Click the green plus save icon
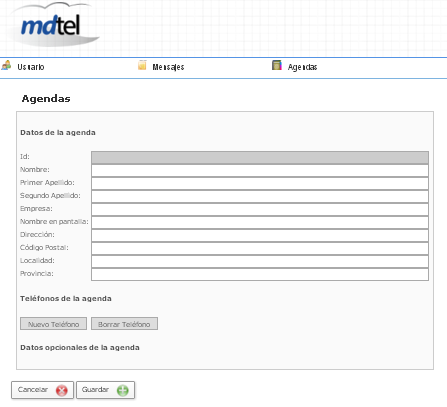 pyautogui.click(x=123, y=390)
